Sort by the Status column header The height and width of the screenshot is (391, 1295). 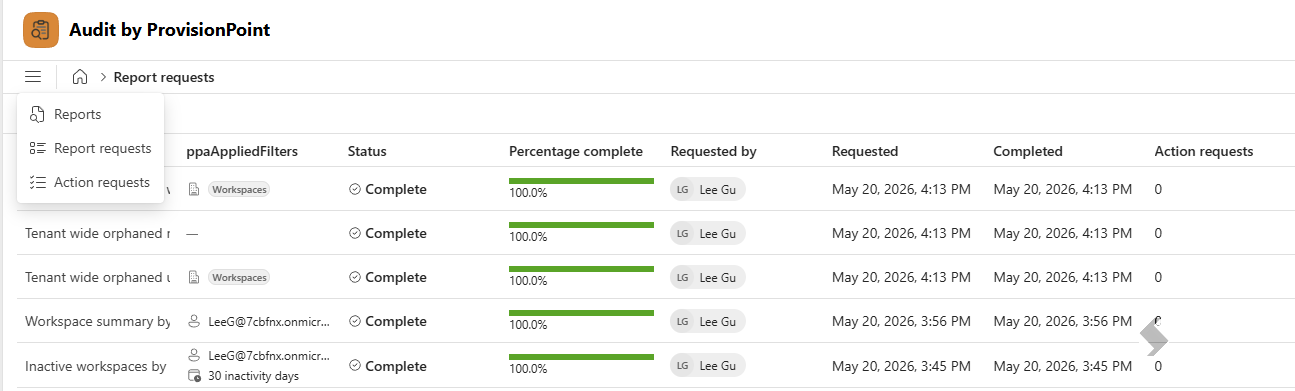(367, 151)
